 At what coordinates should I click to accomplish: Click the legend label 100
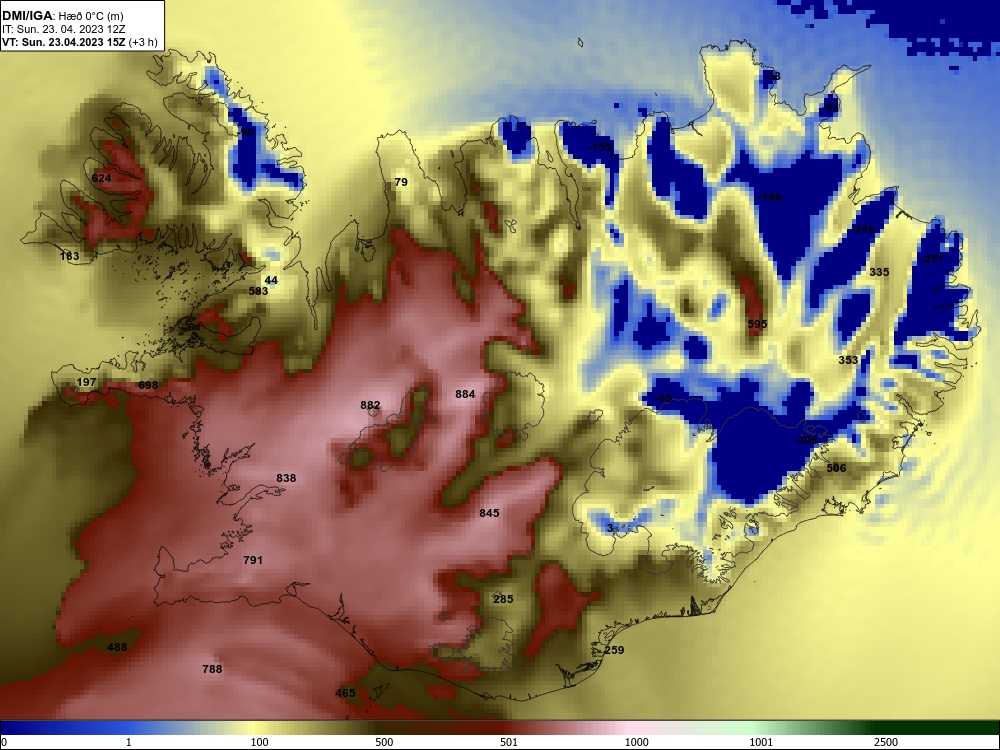259,742
